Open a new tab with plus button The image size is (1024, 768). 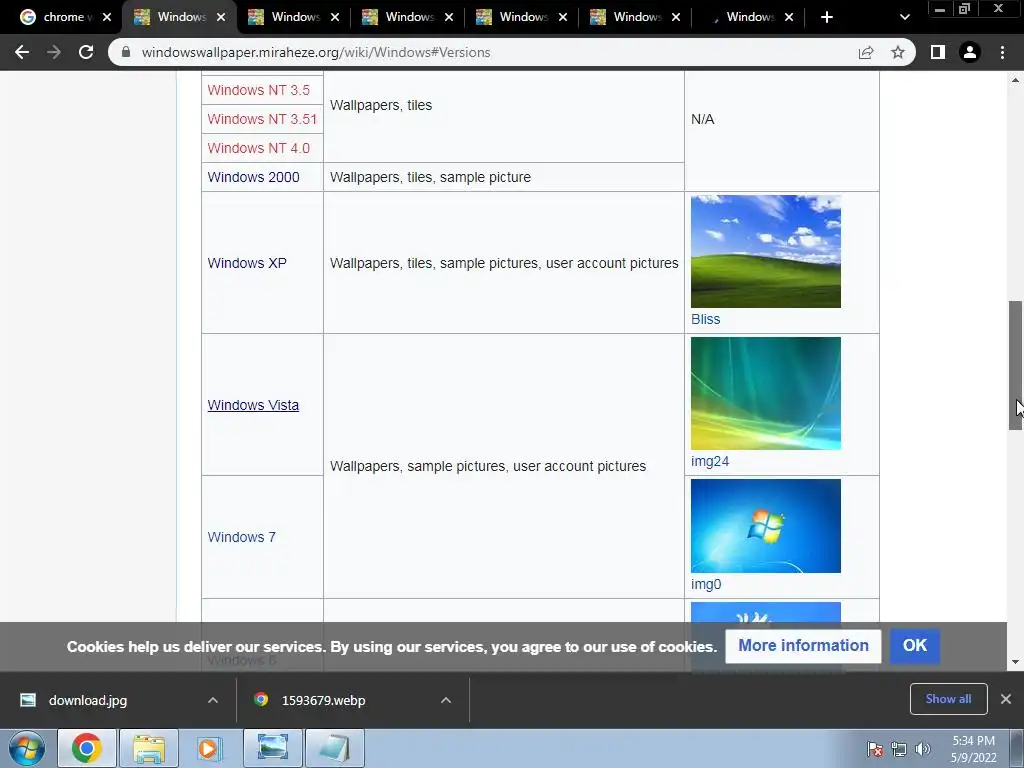tap(827, 17)
